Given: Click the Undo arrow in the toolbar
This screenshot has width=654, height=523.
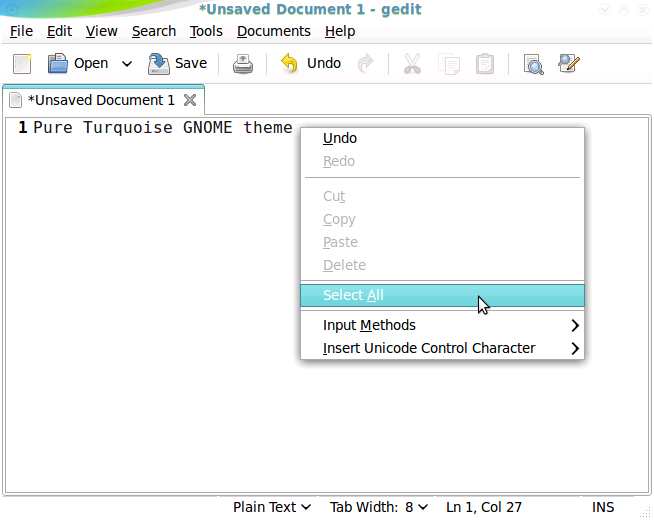Looking at the screenshot, I should [x=289, y=64].
